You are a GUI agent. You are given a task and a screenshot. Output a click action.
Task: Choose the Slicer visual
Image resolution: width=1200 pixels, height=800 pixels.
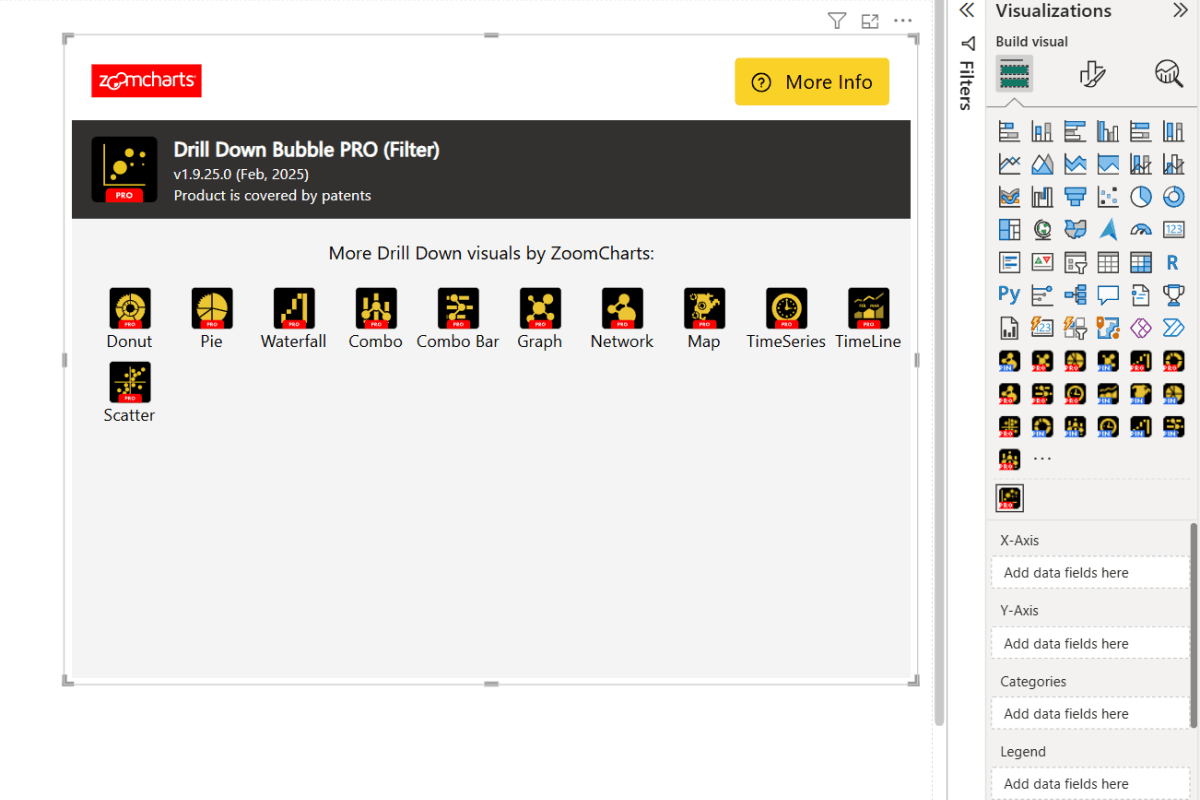[x=1075, y=263]
